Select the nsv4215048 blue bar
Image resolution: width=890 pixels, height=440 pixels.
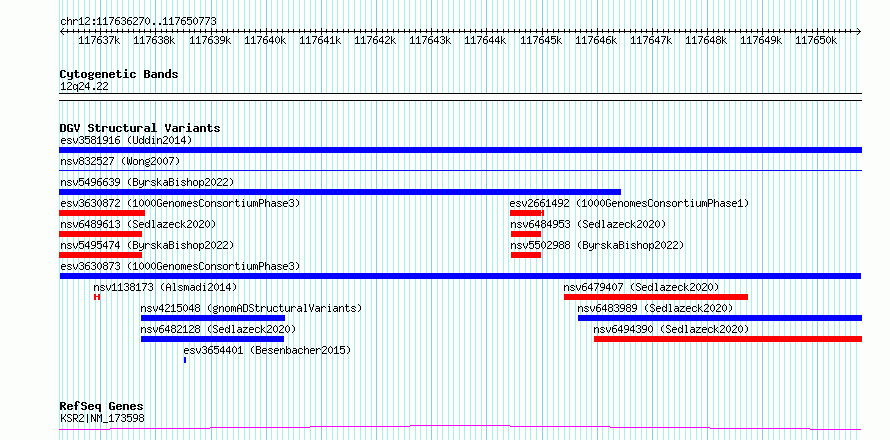click(x=213, y=318)
